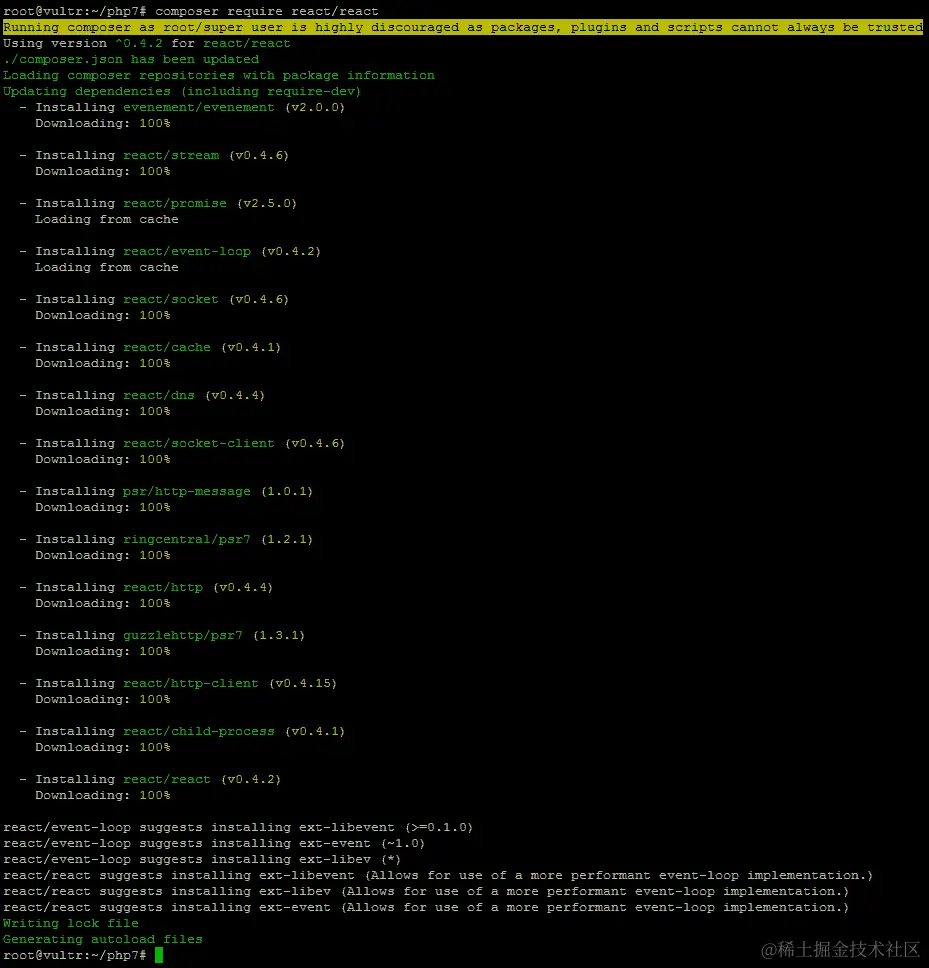Viewport: 929px width, 968px height.
Task: Select package name 'react/socket' (v0.4.6)
Action: click(x=171, y=299)
